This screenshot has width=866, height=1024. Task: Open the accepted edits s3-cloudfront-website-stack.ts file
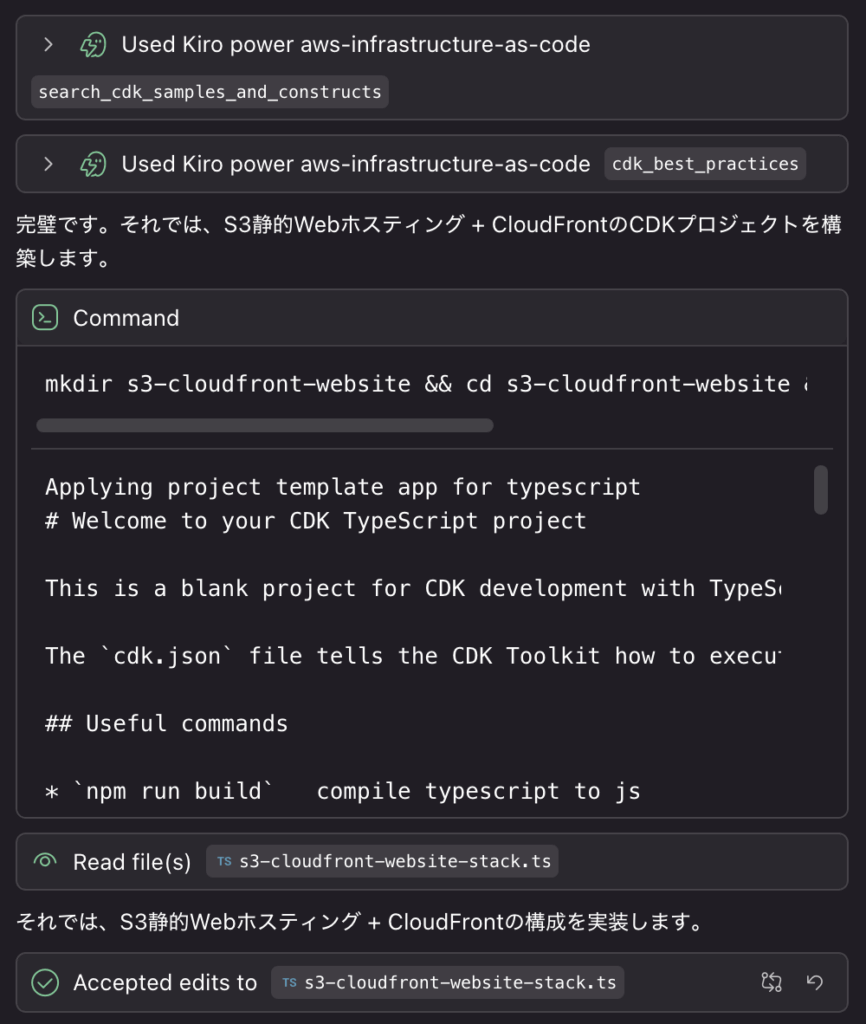459,983
